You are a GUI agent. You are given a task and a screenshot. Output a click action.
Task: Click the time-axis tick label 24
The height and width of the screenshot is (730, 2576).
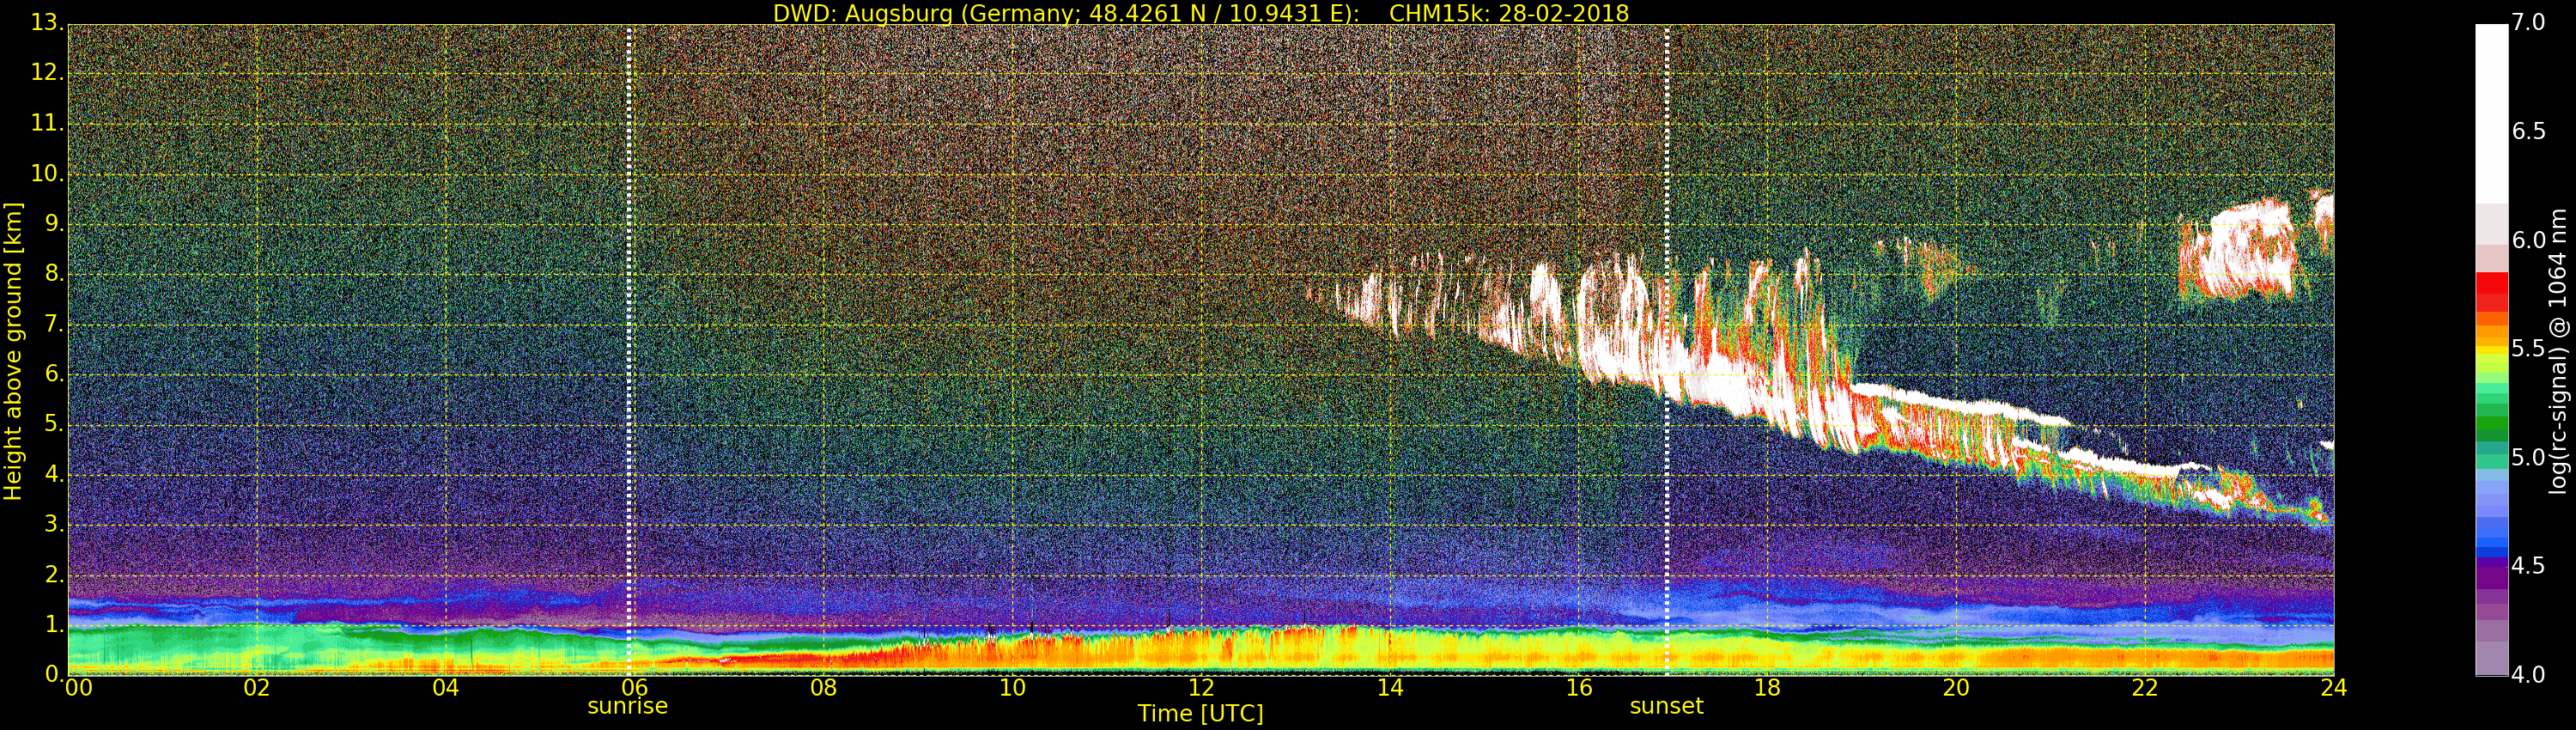2334,688
